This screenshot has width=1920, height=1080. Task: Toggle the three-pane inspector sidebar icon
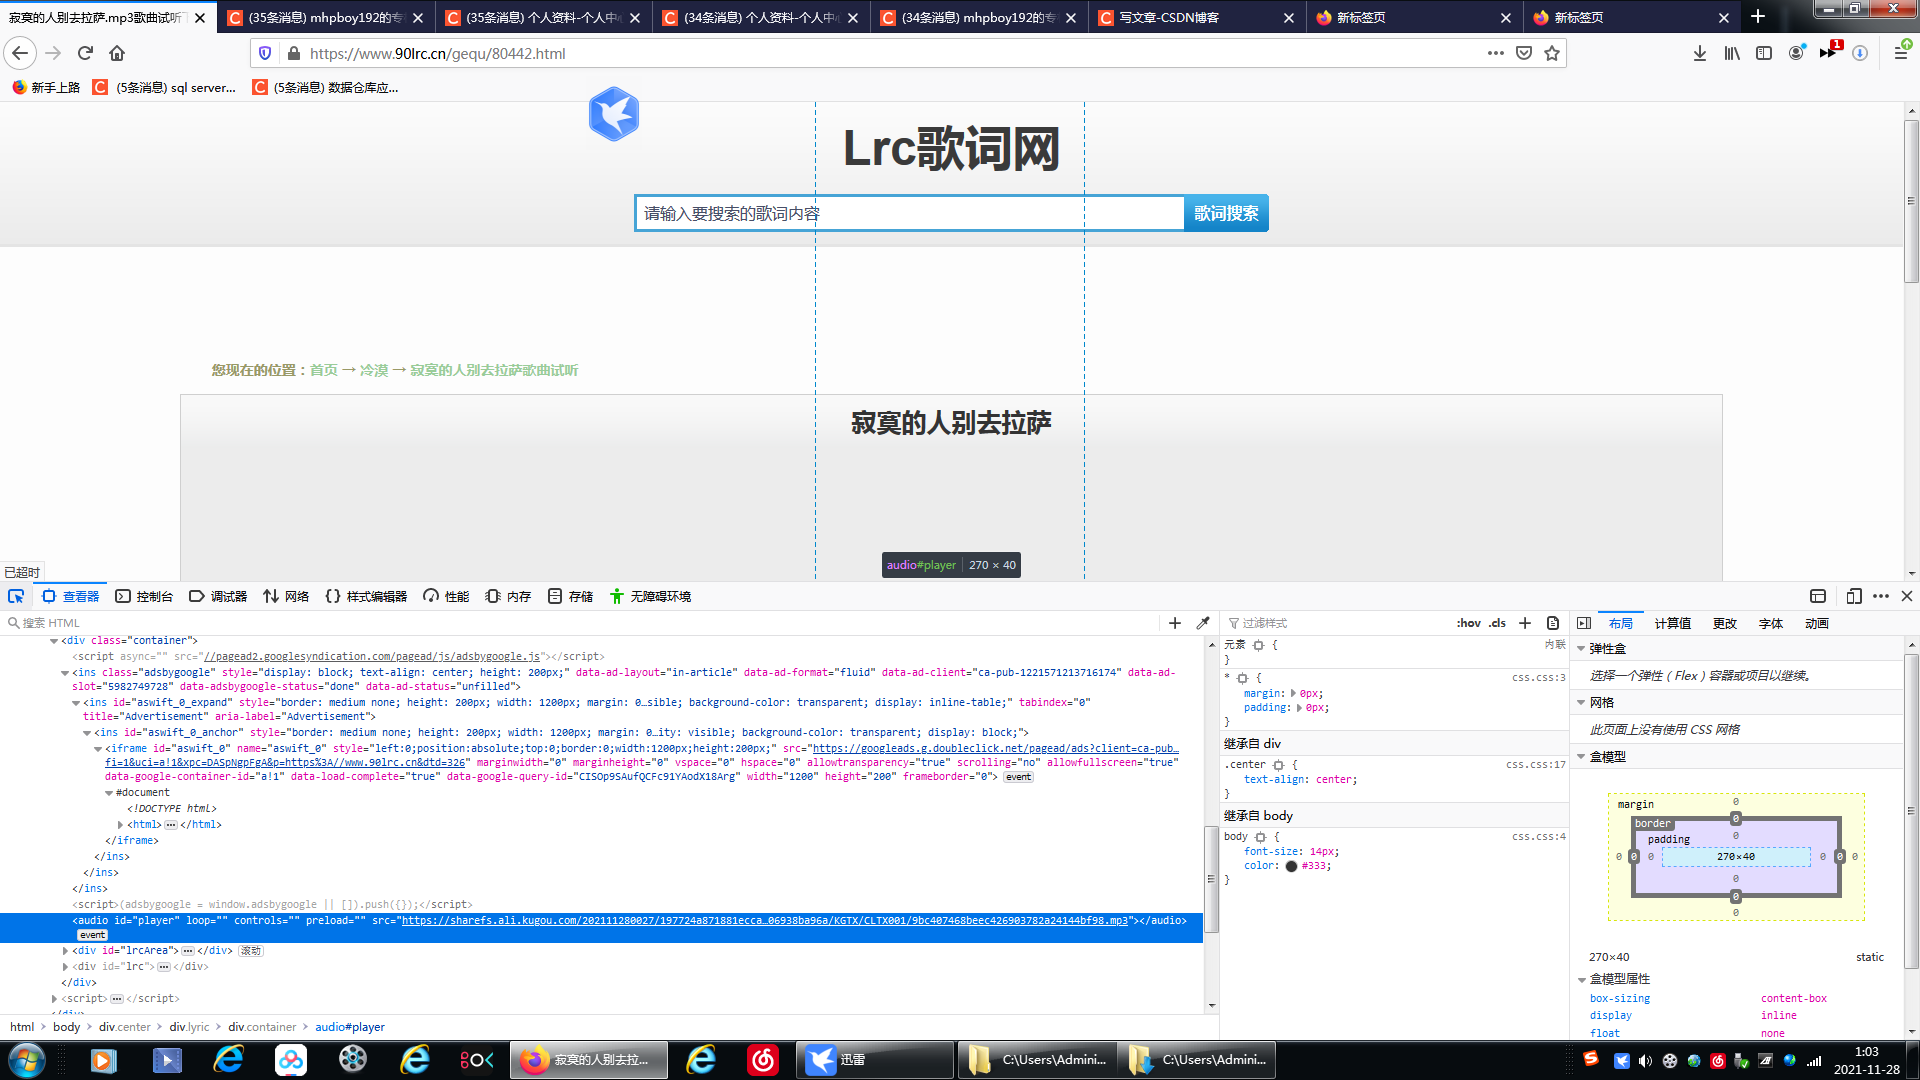point(1584,623)
